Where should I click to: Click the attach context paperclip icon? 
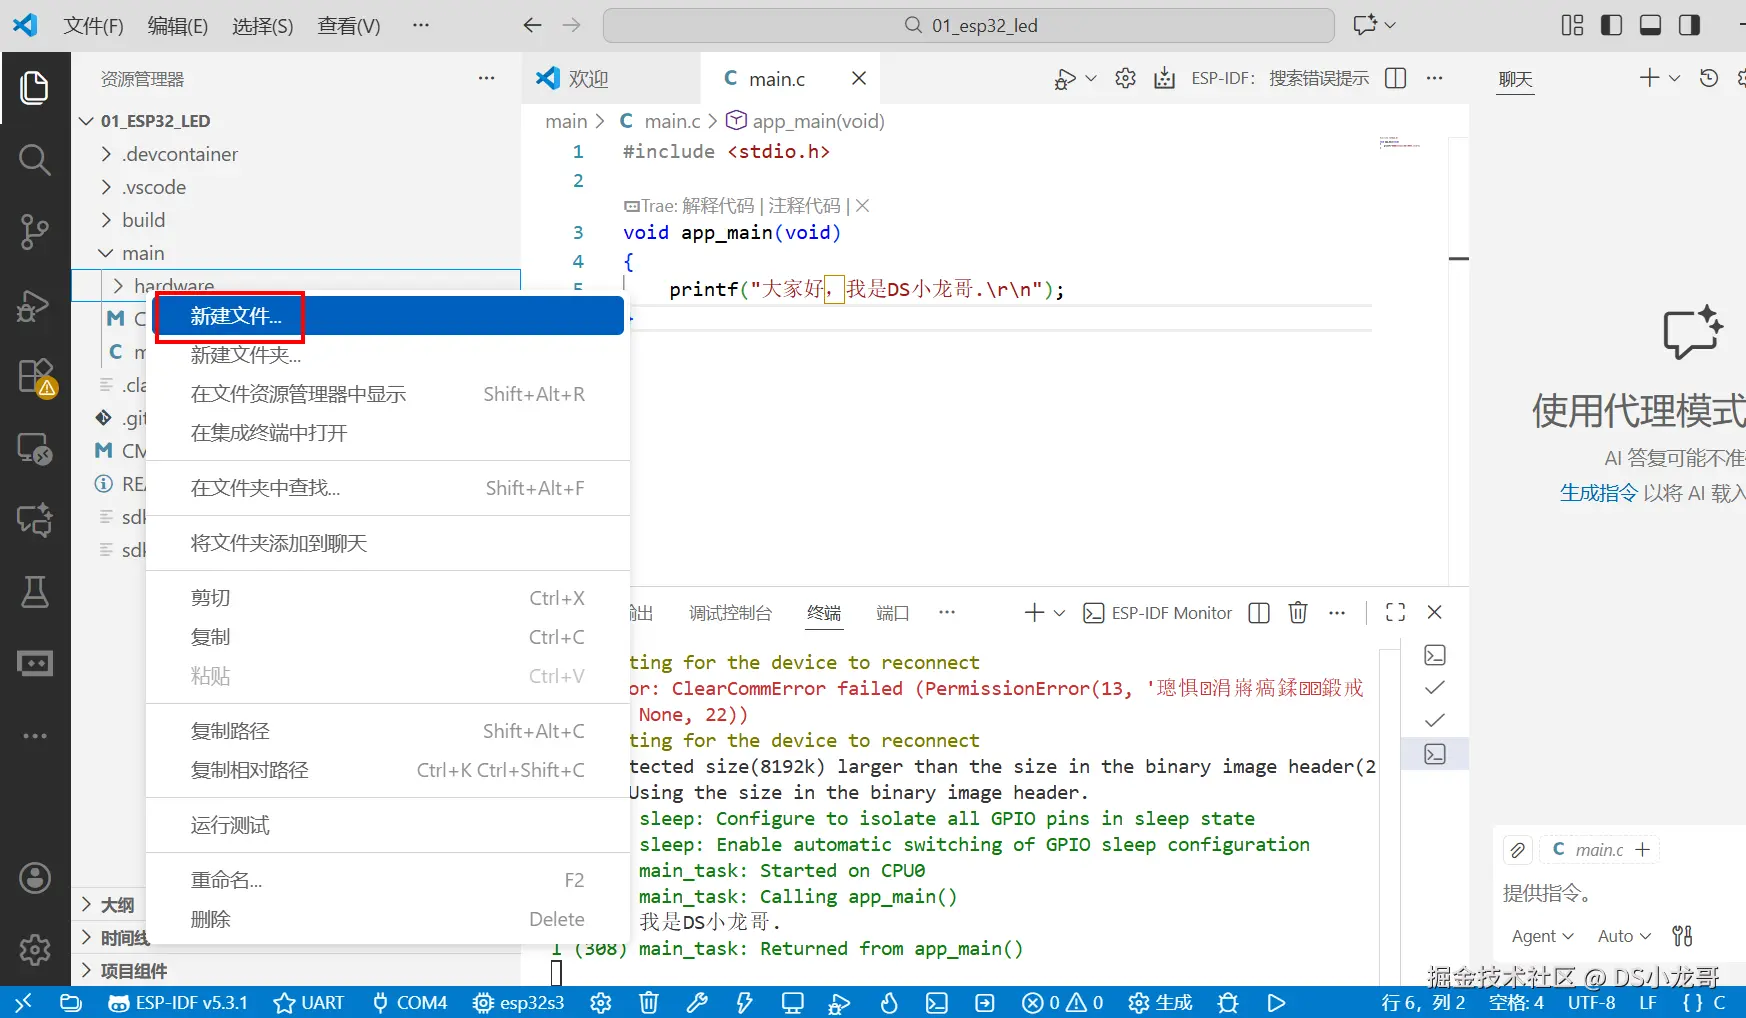(x=1518, y=850)
